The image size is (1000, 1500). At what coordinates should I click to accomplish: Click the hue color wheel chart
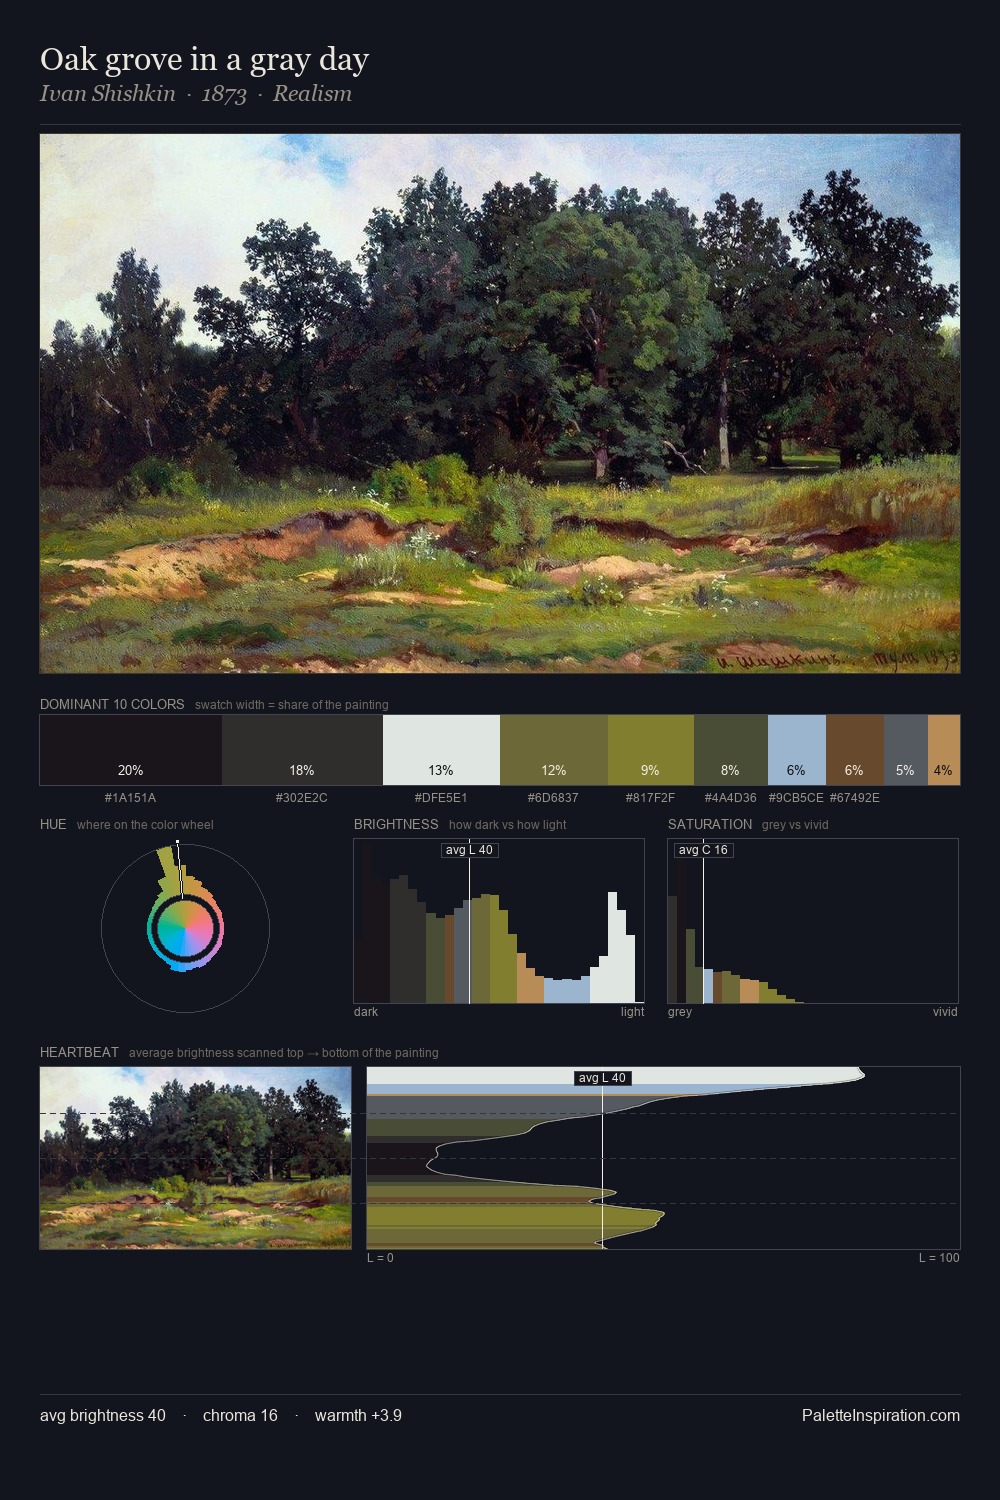[185, 929]
